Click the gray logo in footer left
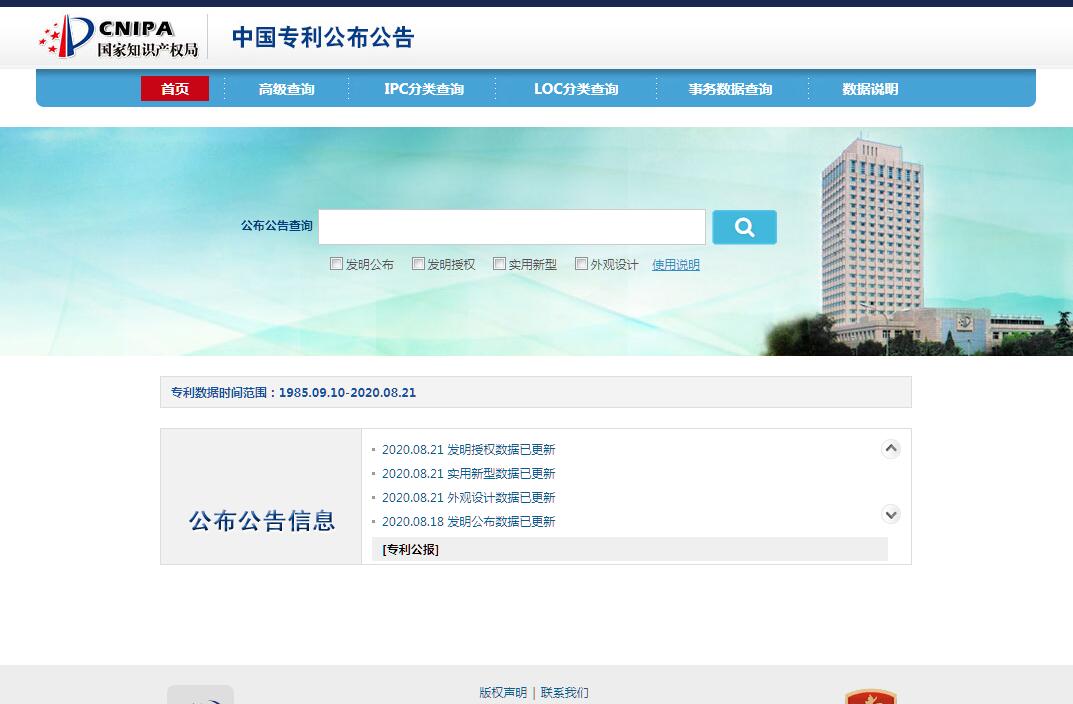Image resolution: width=1073 pixels, height=704 pixels. pos(200,695)
